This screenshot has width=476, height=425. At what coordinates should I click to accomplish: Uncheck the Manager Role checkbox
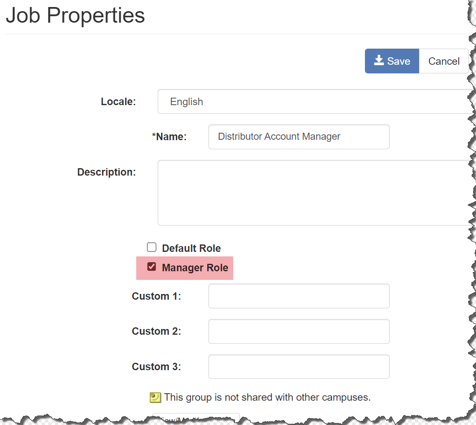click(152, 267)
